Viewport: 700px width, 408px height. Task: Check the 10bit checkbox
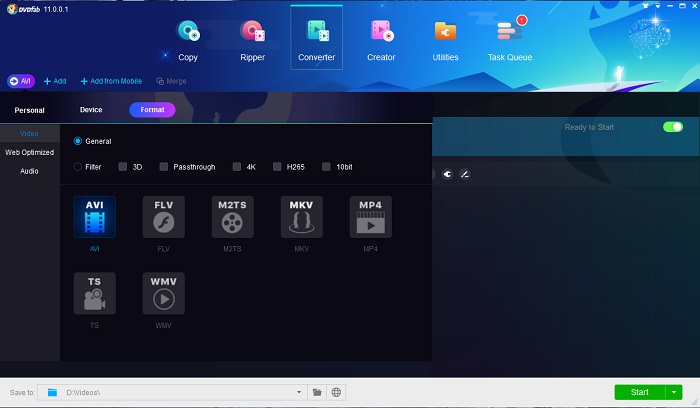326,167
